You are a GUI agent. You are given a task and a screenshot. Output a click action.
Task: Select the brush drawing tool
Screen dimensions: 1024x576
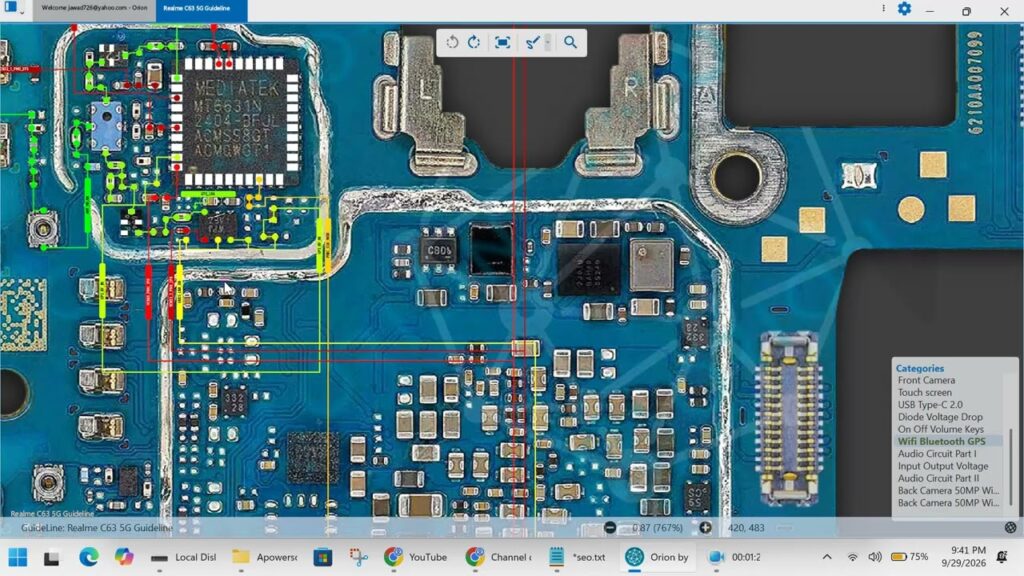(532, 42)
